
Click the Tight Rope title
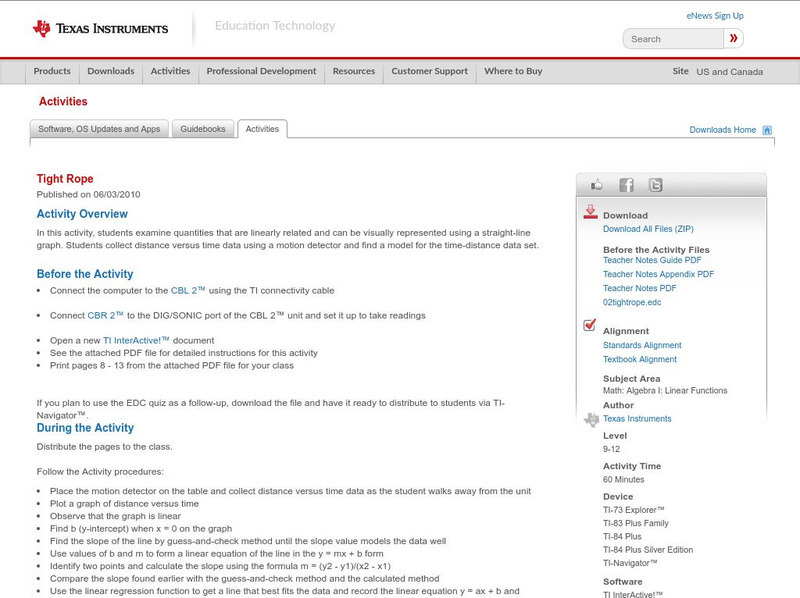click(65, 179)
